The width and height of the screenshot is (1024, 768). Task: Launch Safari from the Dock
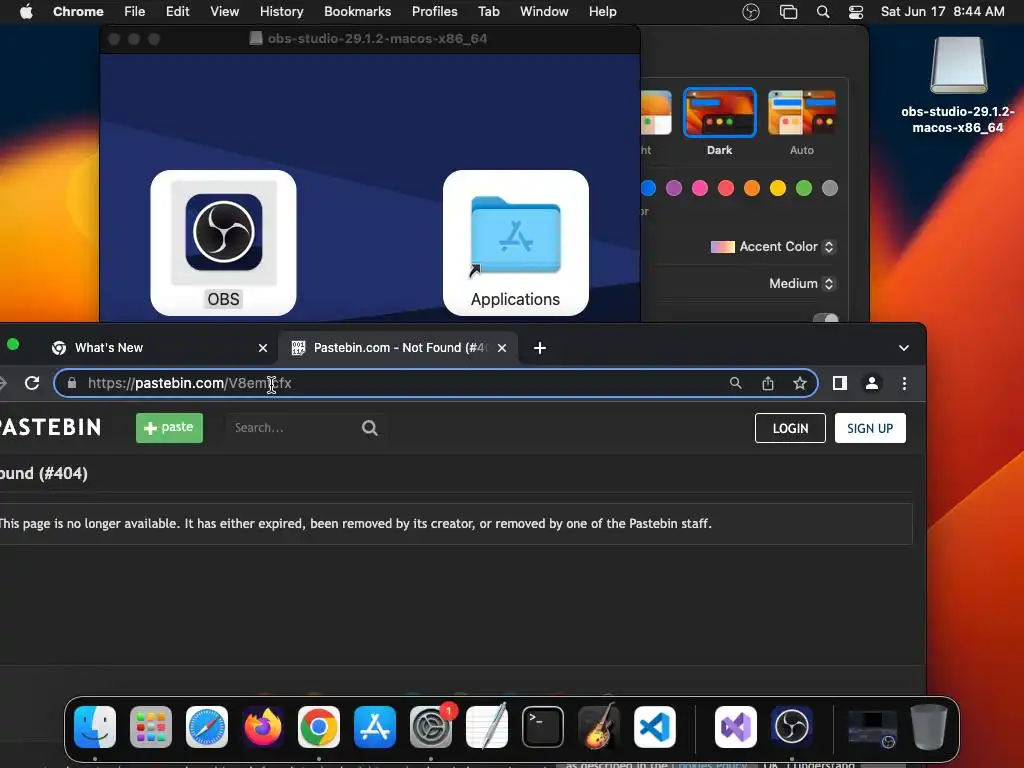[207, 727]
